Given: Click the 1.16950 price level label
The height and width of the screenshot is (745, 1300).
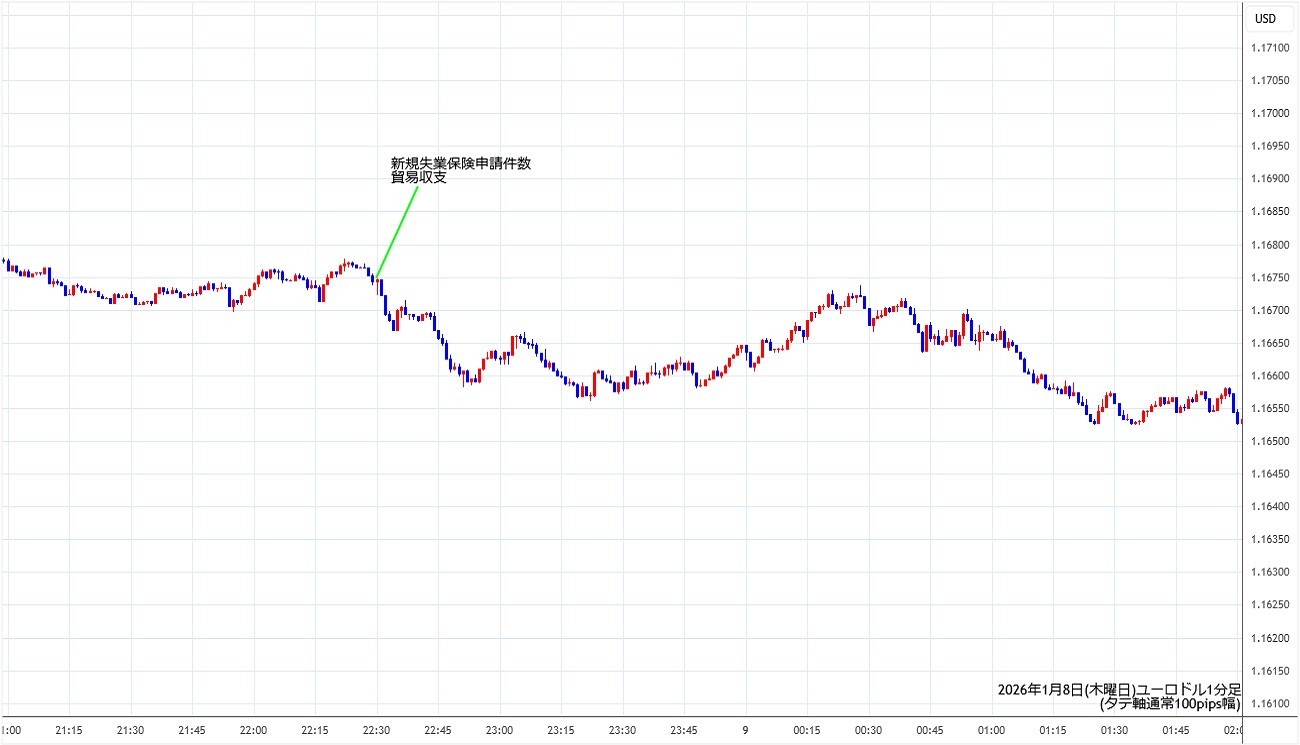Looking at the screenshot, I should (1269, 146).
